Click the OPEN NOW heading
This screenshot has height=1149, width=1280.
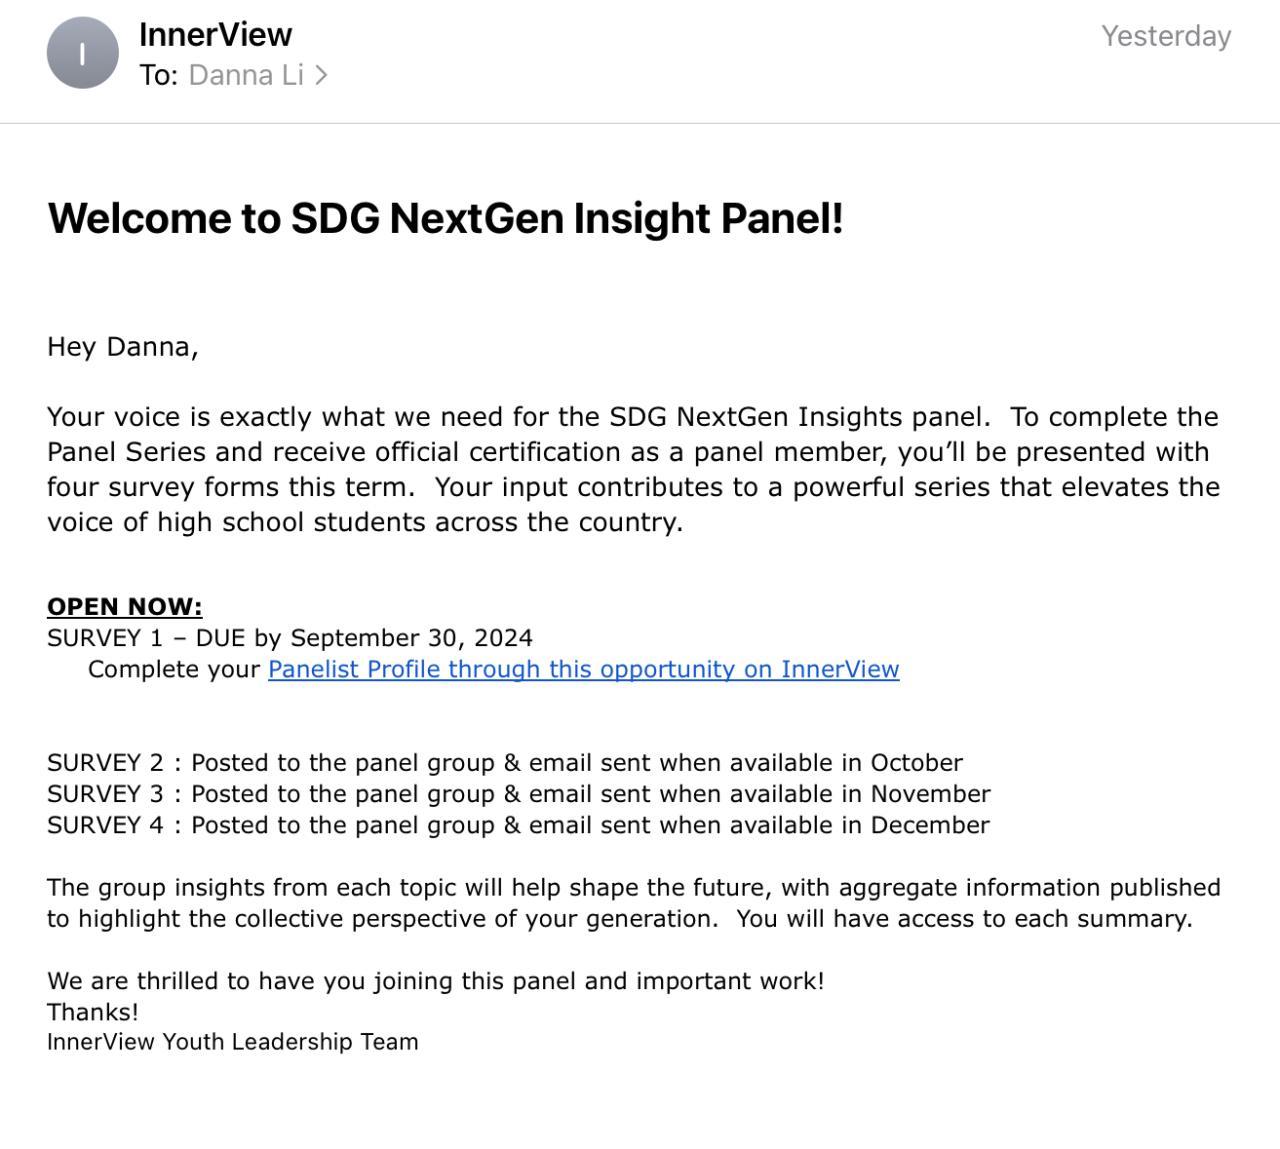pyautogui.click(x=124, y=606)
